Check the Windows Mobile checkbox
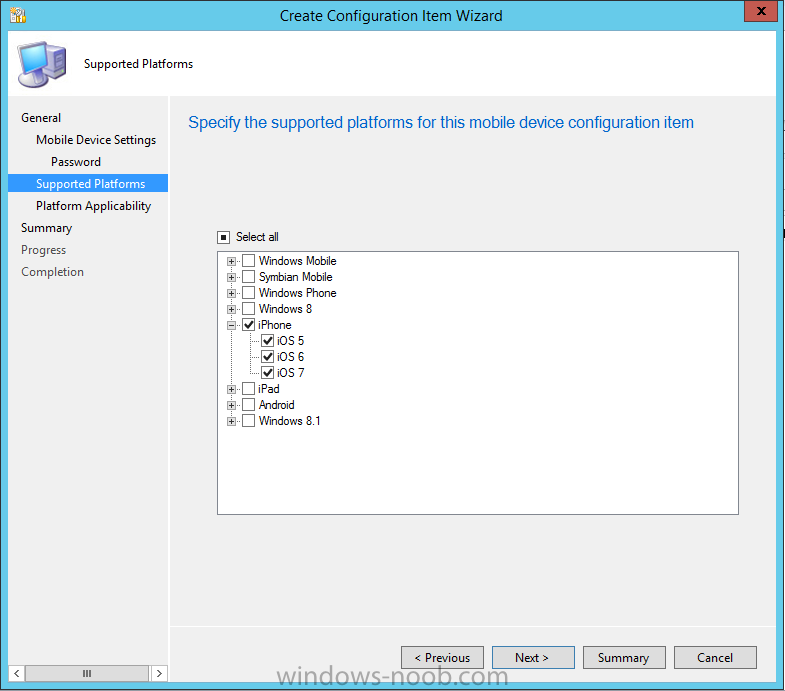 (x=248, y=260)
